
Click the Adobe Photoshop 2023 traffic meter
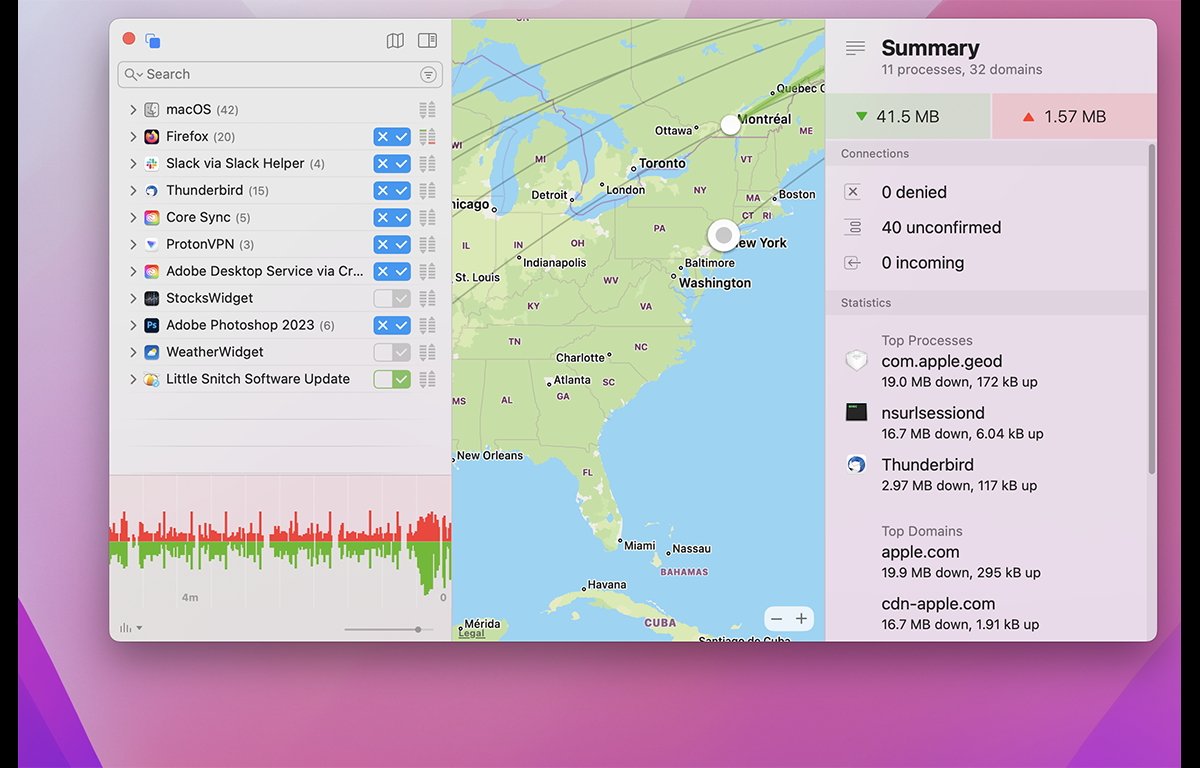[x=427, y=326]
